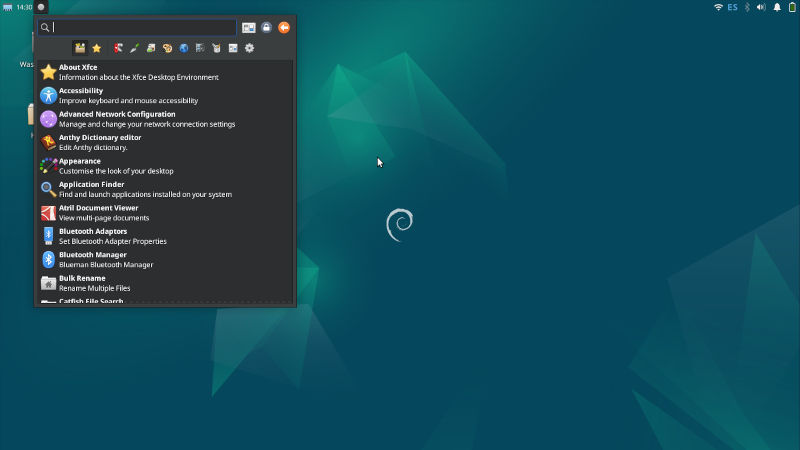Image resolution: width=800 pixels, height=450 pixels.
Task: Click the 14:30 panel clock
Action: tap(24, 7)
